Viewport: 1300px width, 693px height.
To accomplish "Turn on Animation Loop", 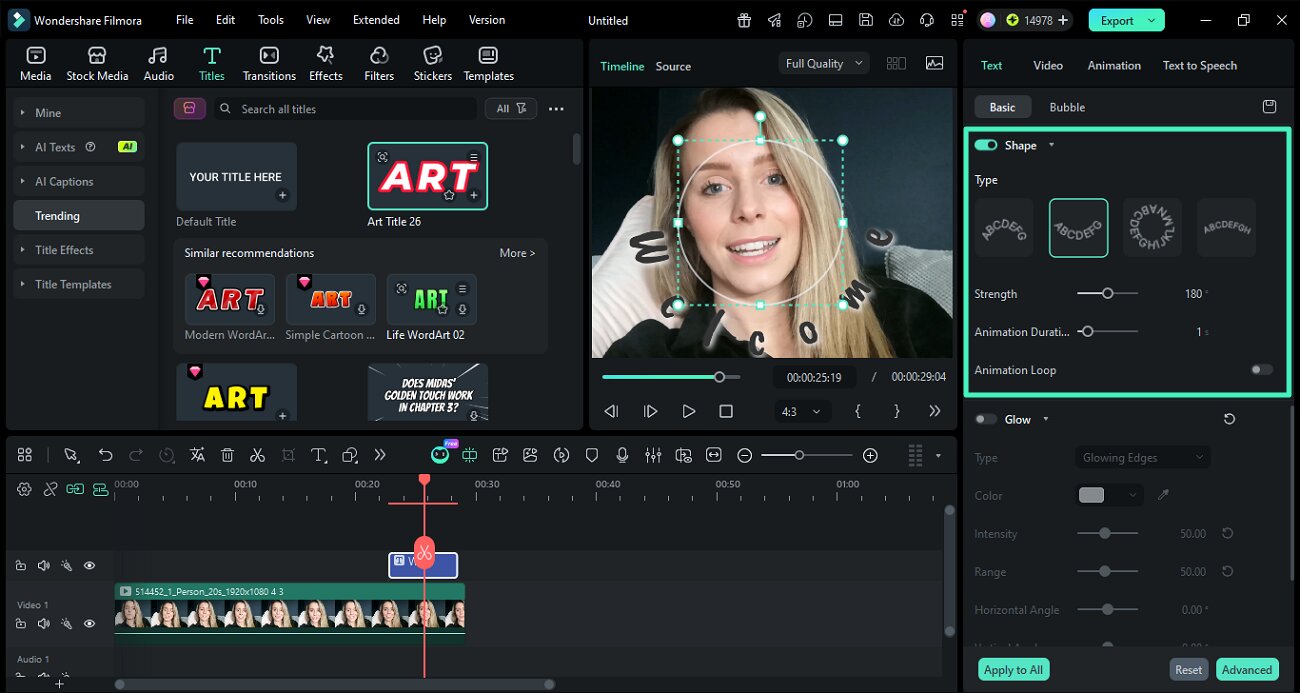I will pyautogui.click(x=1262, y=370).
